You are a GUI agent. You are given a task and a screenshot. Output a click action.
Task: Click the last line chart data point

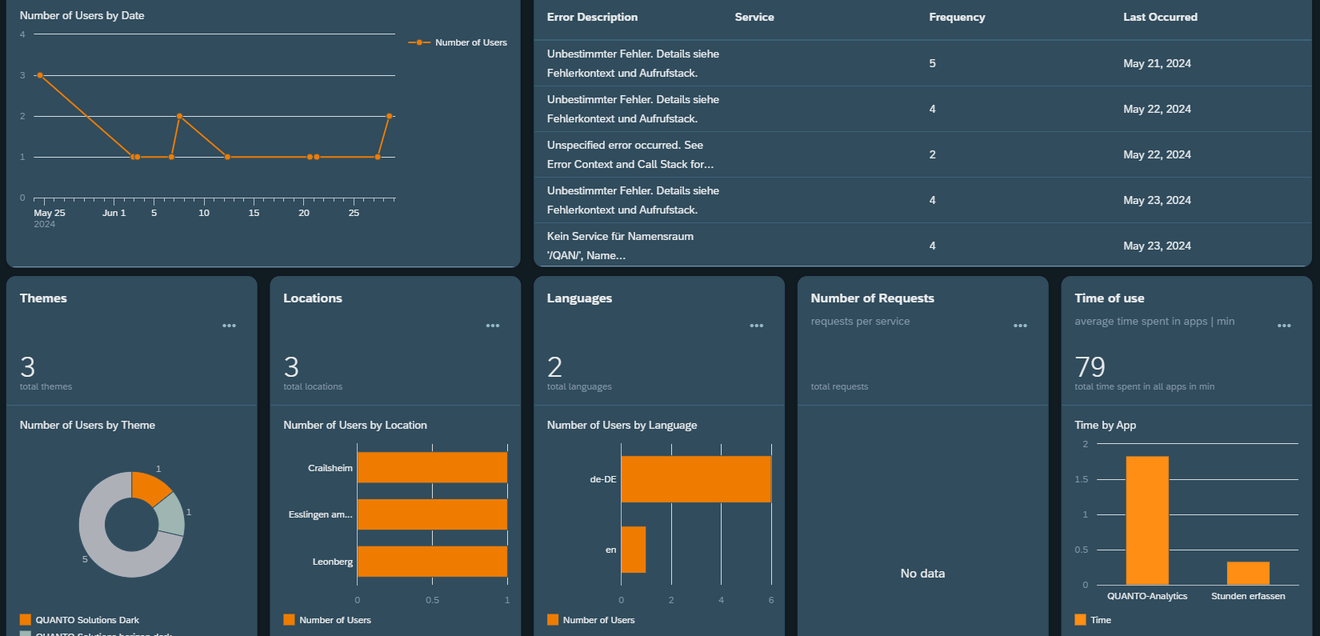coord(389,116)
